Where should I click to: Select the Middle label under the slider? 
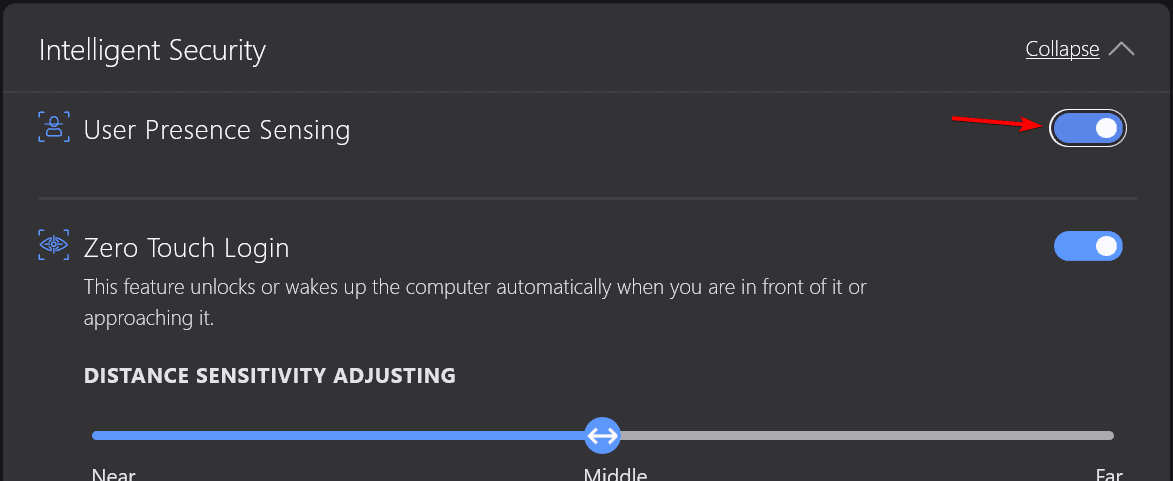pyautogui.click(x=616, y=474)
